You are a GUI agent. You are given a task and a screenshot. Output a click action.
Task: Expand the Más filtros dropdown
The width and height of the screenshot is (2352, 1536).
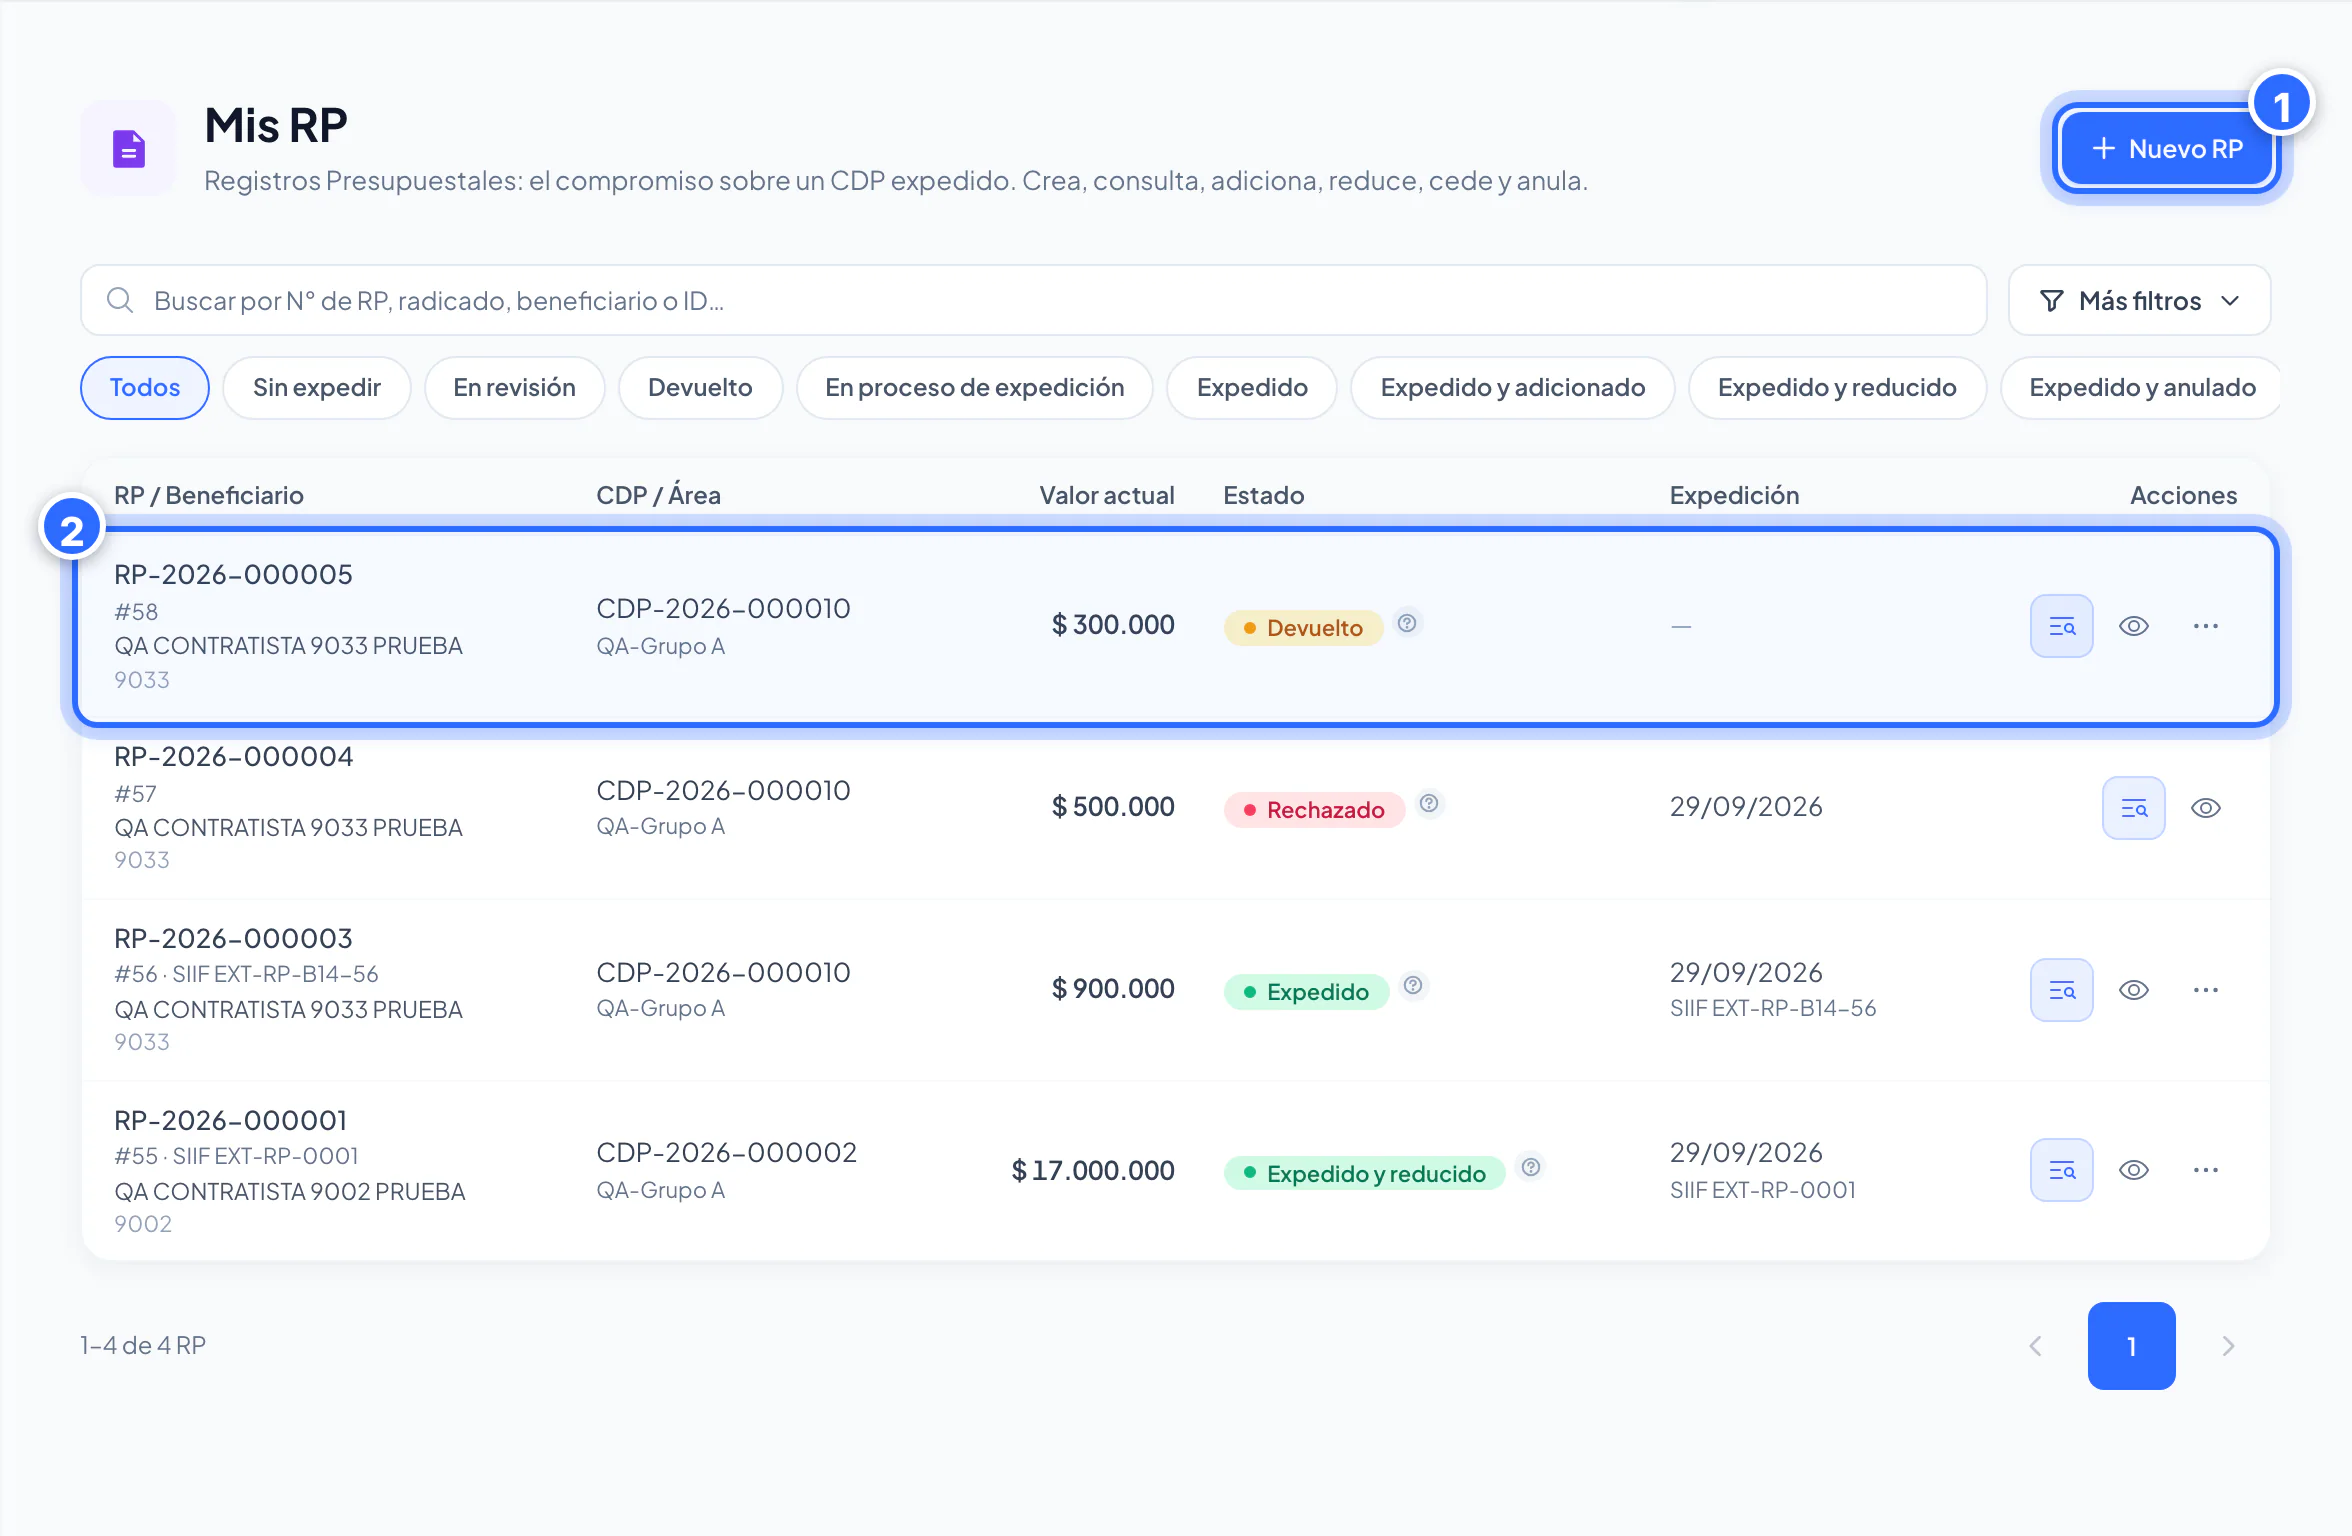[x=2139, y=300]
